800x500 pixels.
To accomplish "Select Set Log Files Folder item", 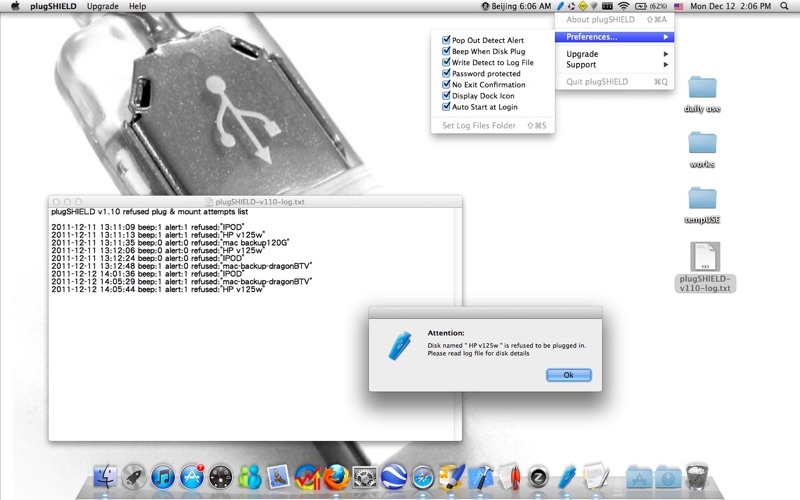I will pyautogui.click(x=493, y=125).
